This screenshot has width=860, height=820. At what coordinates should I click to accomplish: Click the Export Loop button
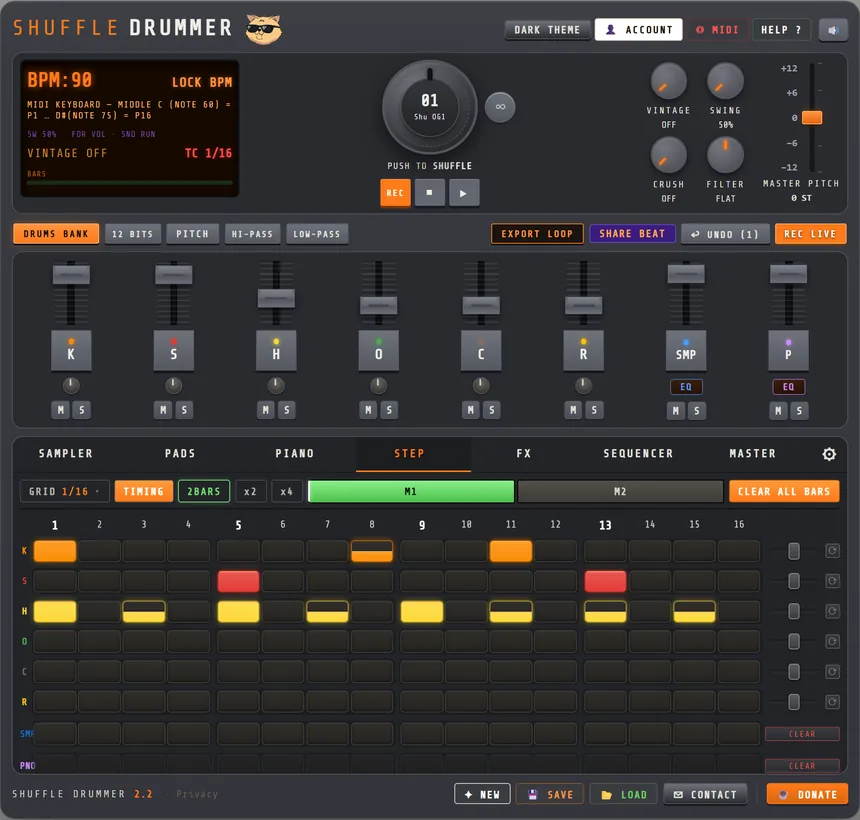pos(537,234)
